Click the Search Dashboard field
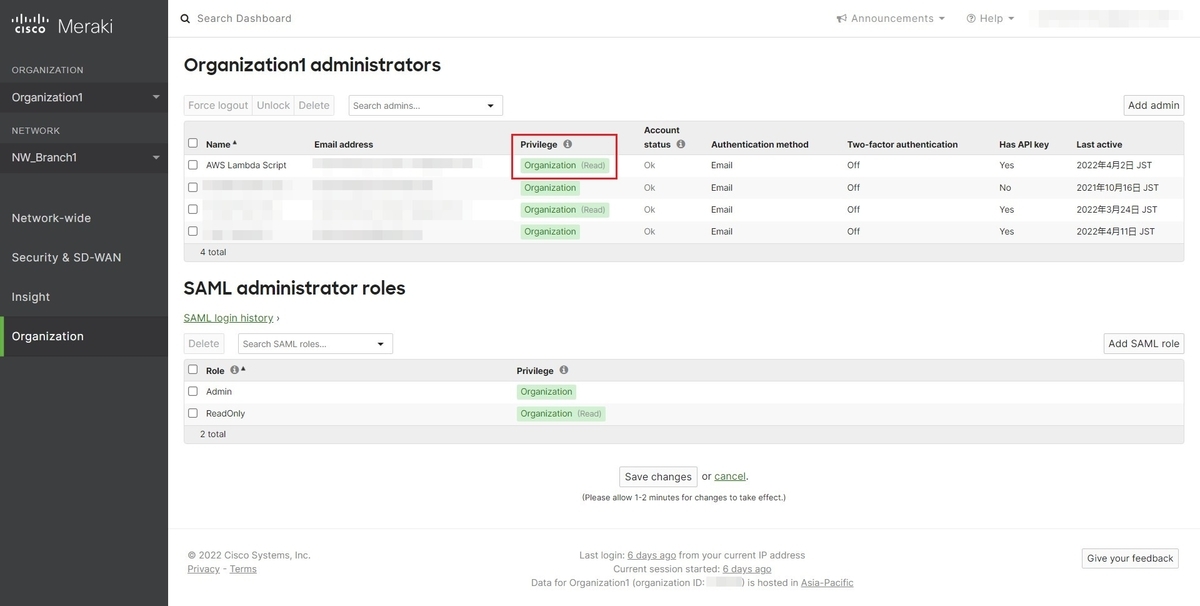 [300, 18]
